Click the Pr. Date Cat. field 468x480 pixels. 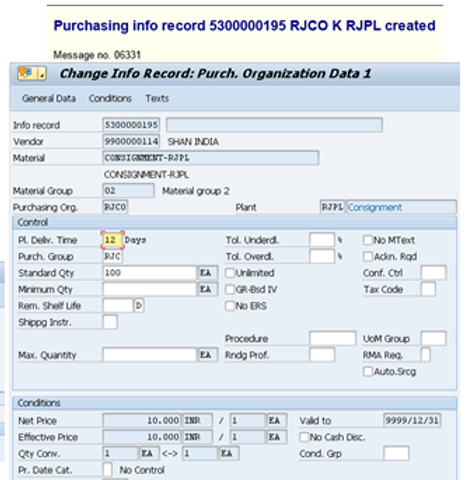(x=107, y=470)
